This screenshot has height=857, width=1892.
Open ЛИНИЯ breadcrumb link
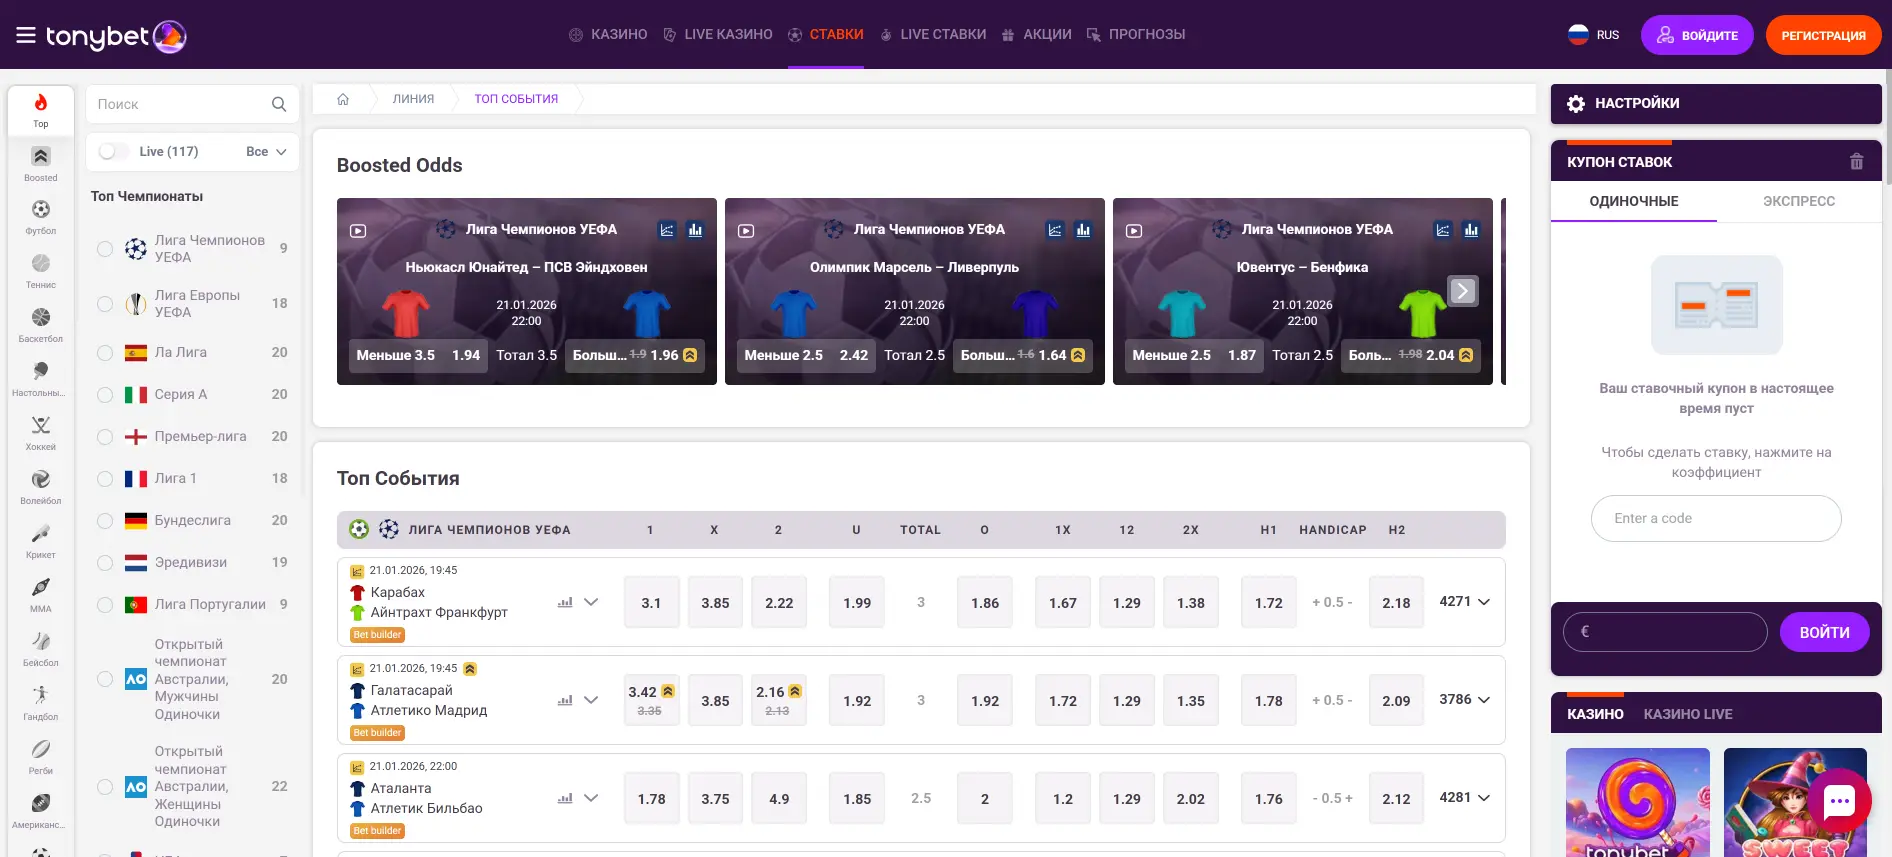tap(413, 99)
